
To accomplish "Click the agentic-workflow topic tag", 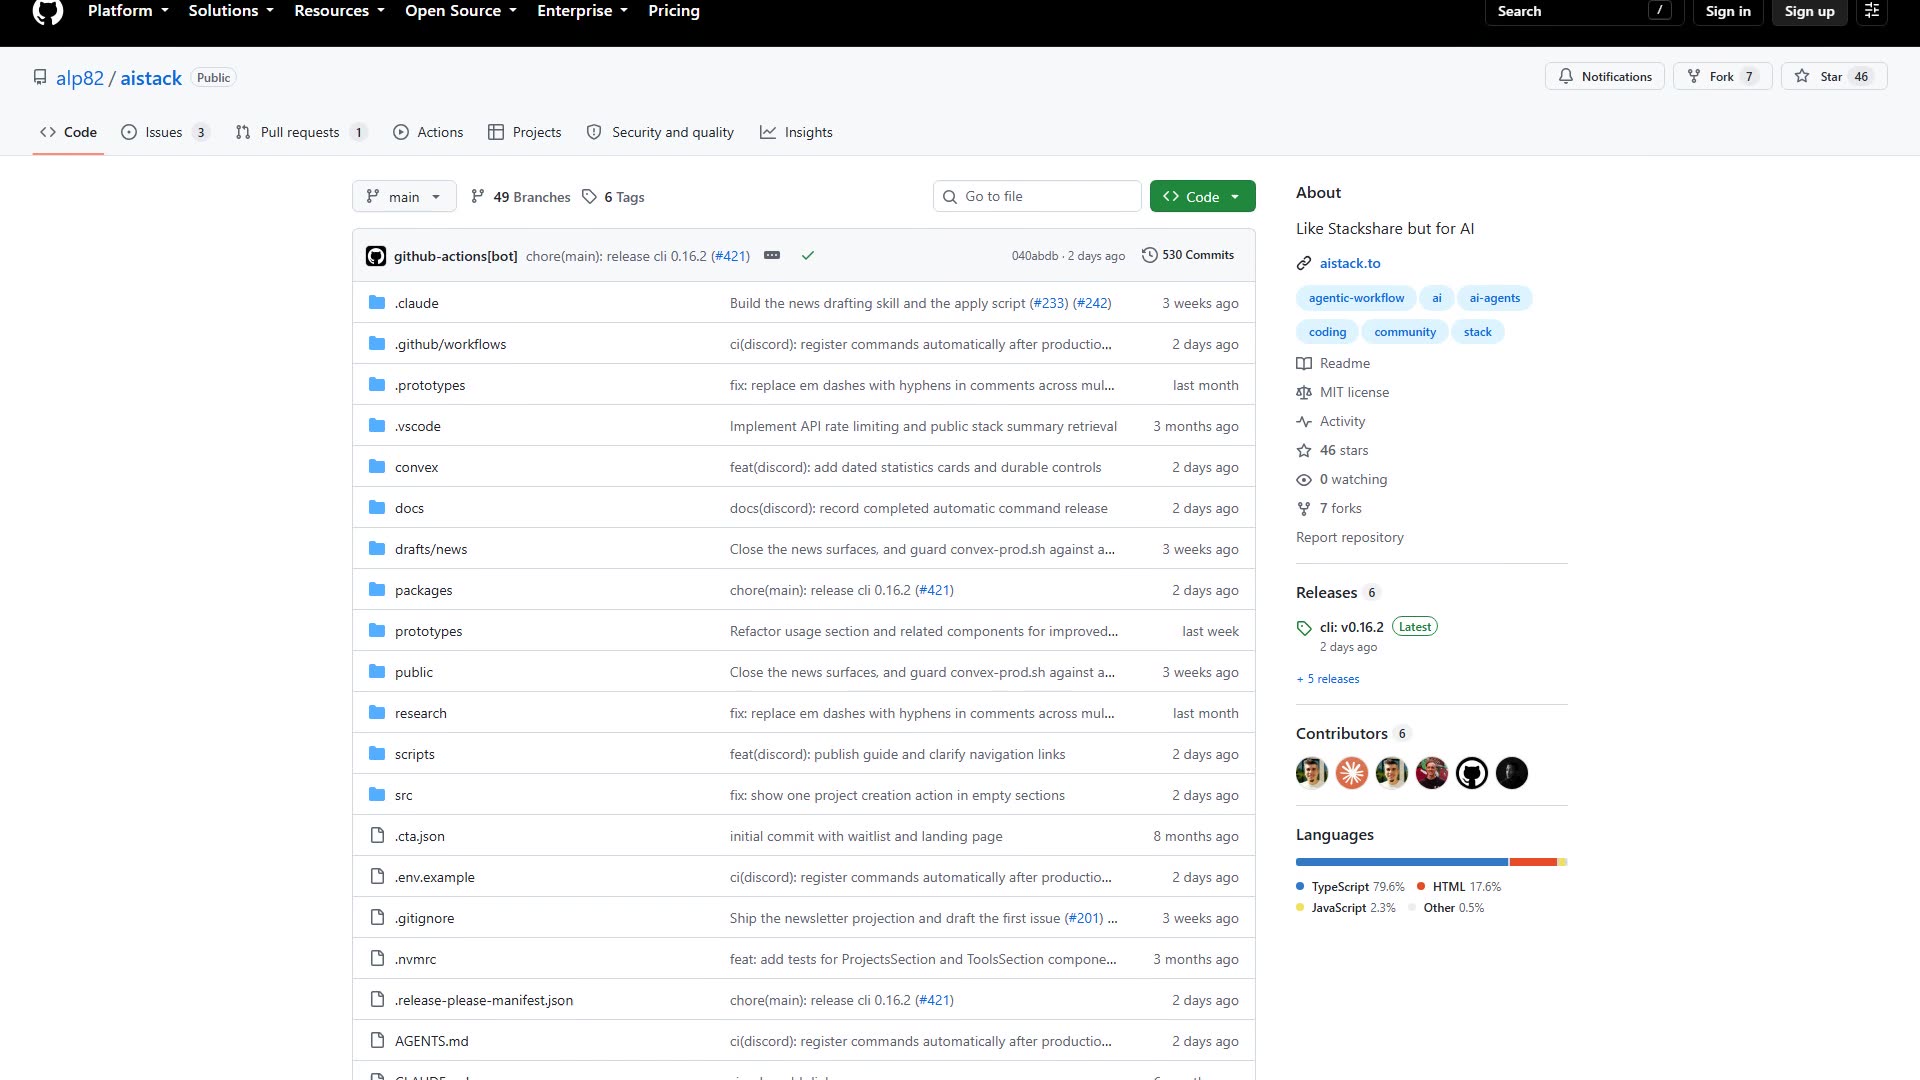I will pyautogui.click(x=1356, y=298).
